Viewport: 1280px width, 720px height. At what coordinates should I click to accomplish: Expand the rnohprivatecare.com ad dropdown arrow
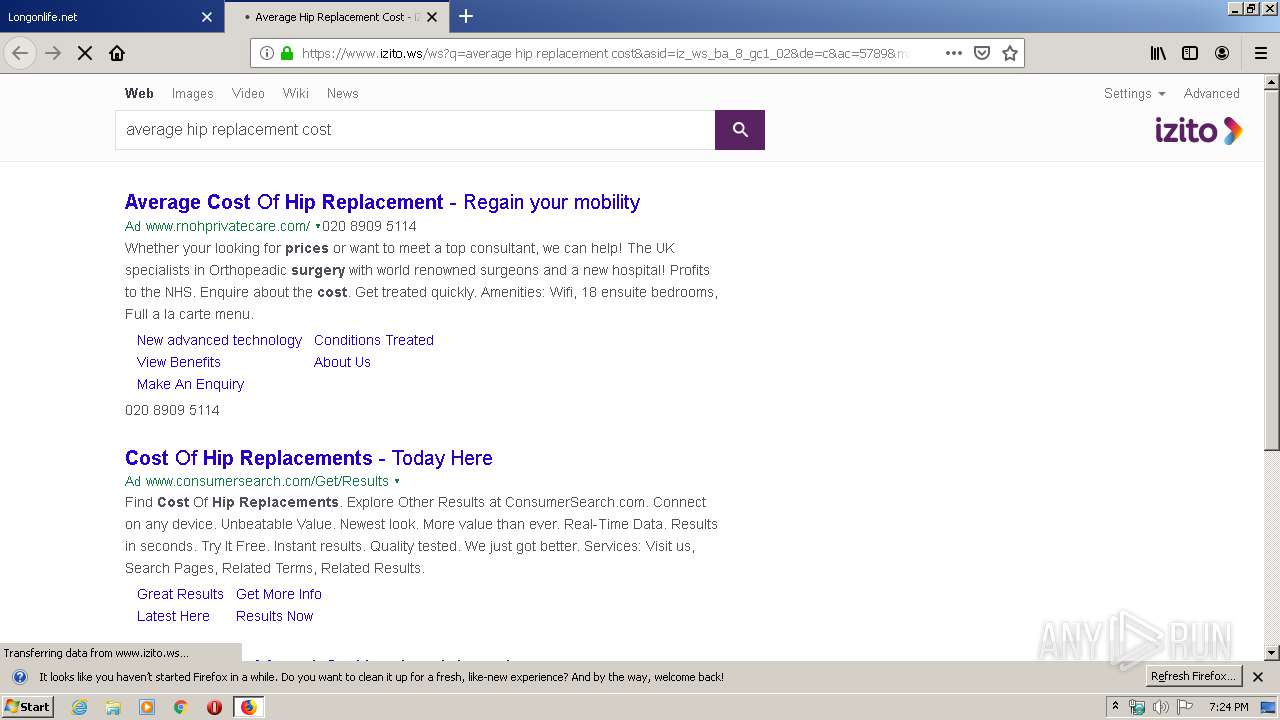[x=317, y=227]
